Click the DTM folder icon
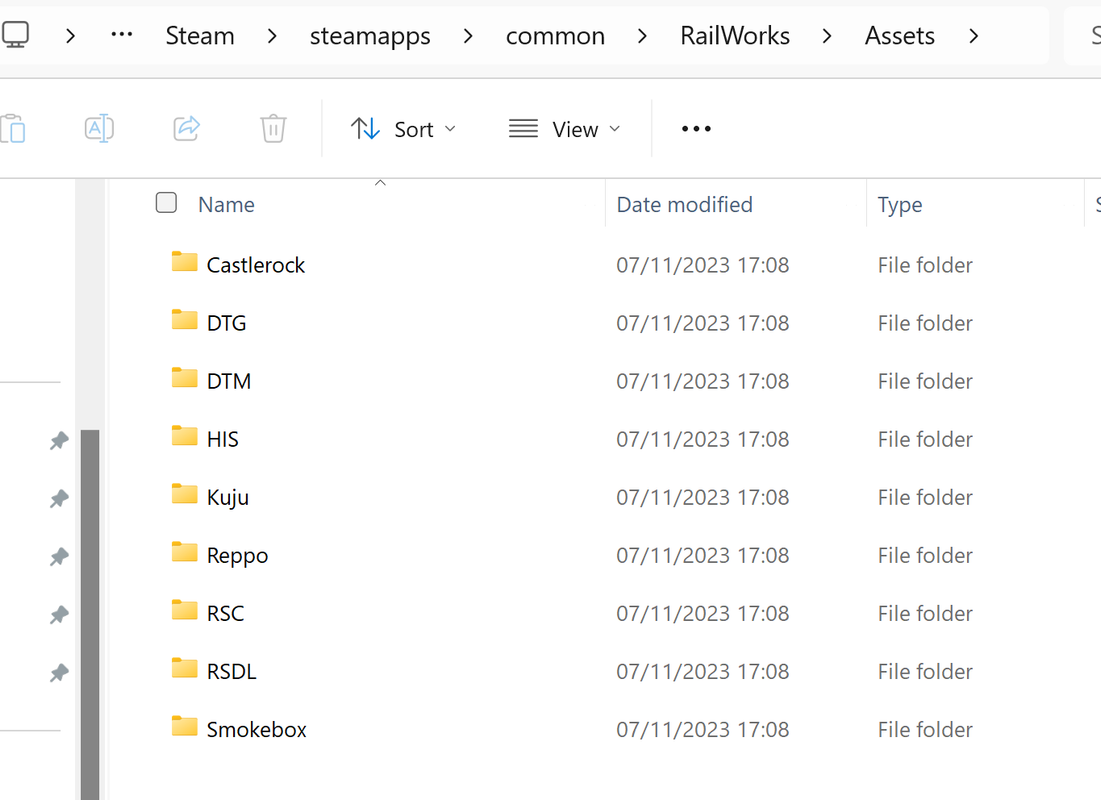 pos(185,379)
